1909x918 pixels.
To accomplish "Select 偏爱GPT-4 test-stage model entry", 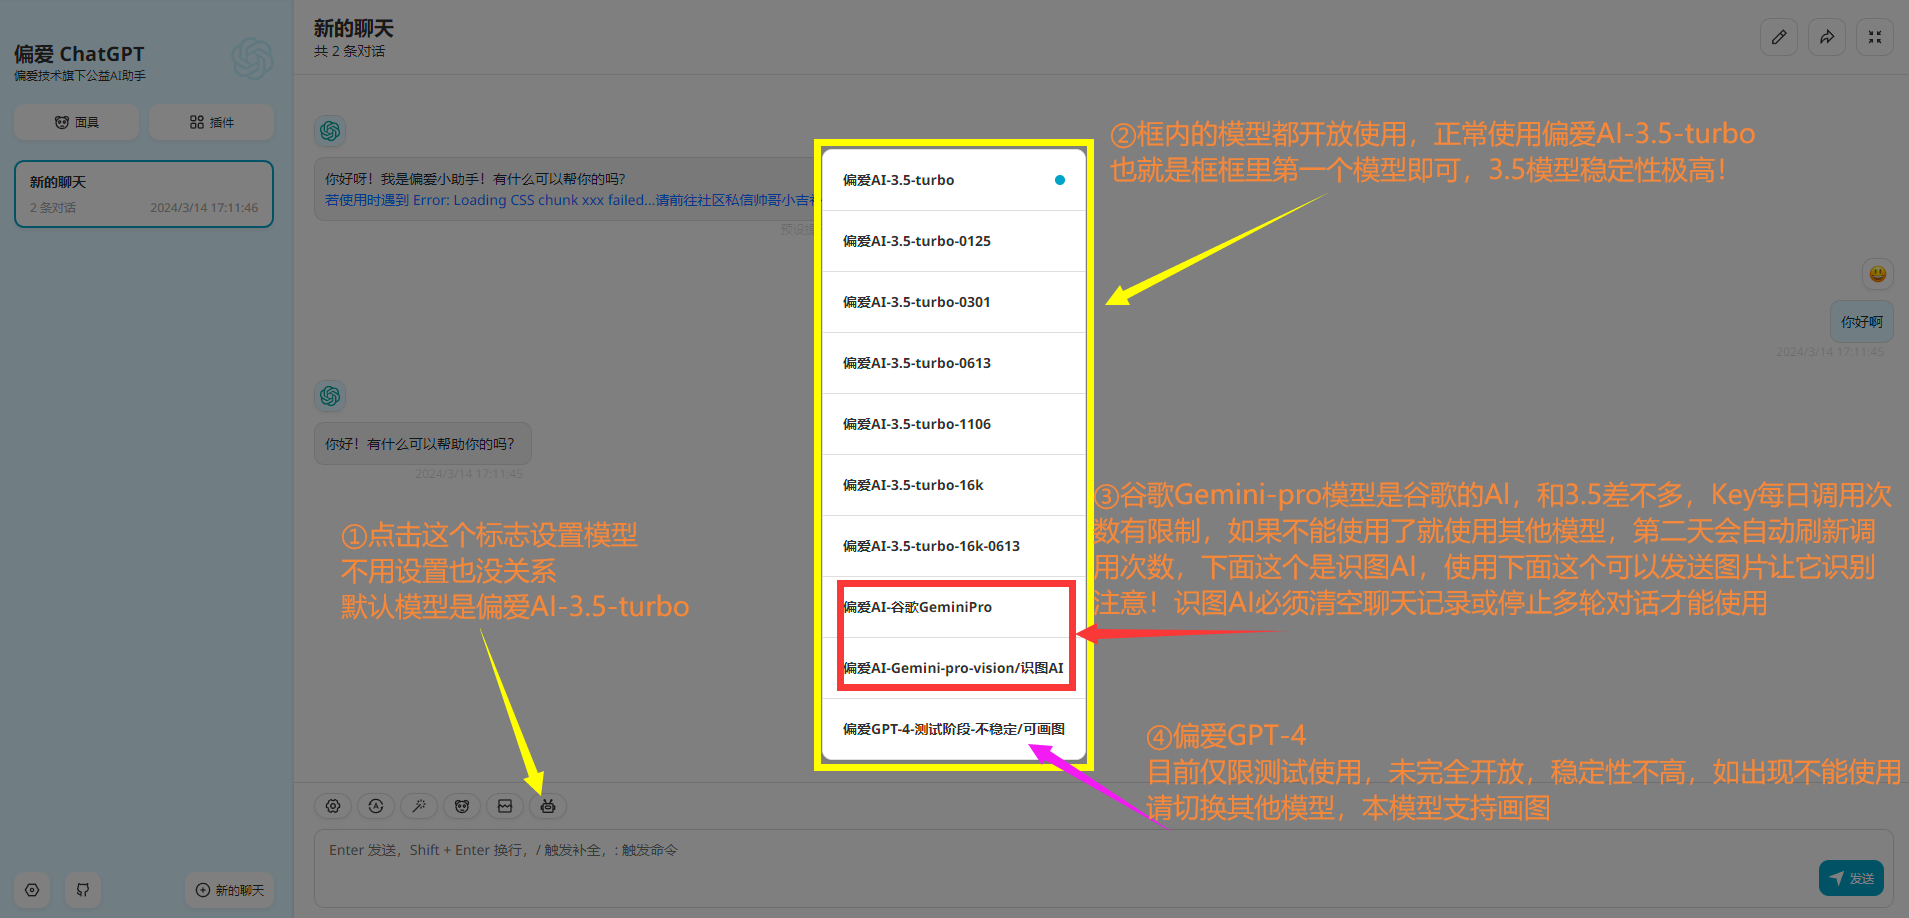I will (x=953, y=729).
